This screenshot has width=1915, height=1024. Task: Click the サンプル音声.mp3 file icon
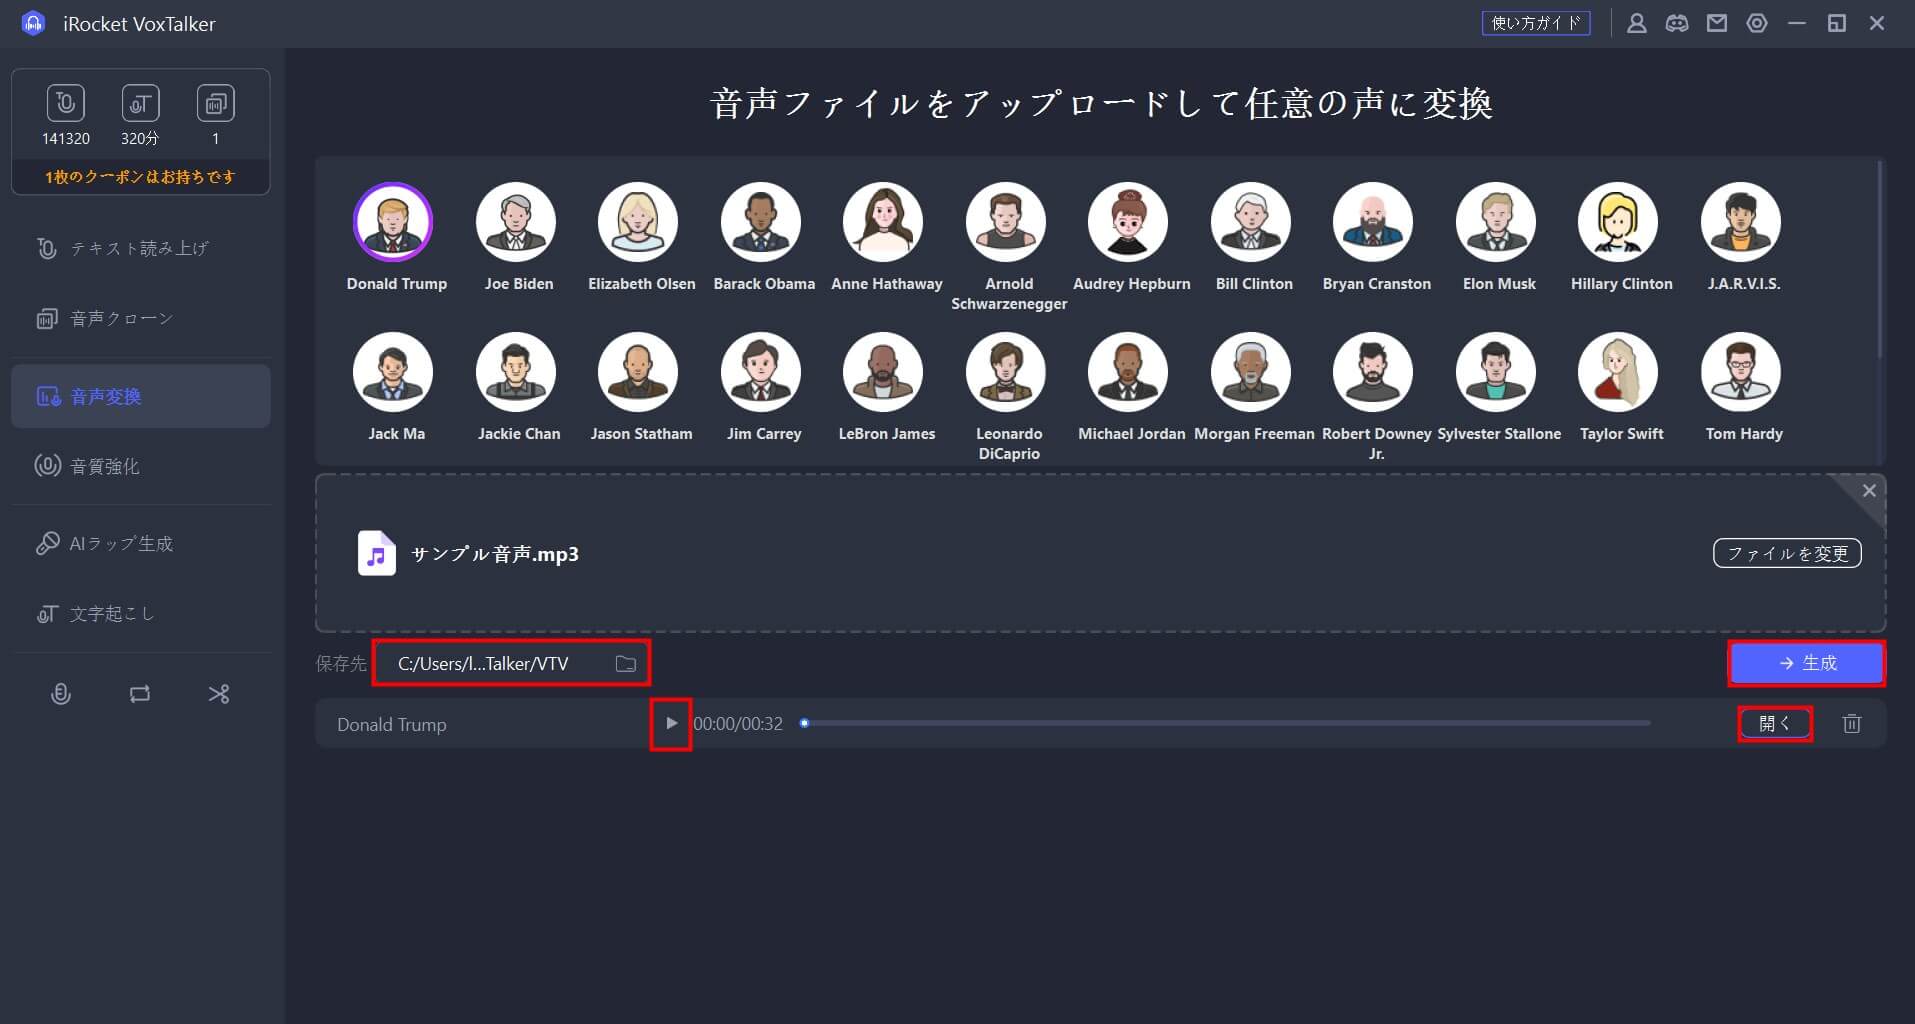377,553
